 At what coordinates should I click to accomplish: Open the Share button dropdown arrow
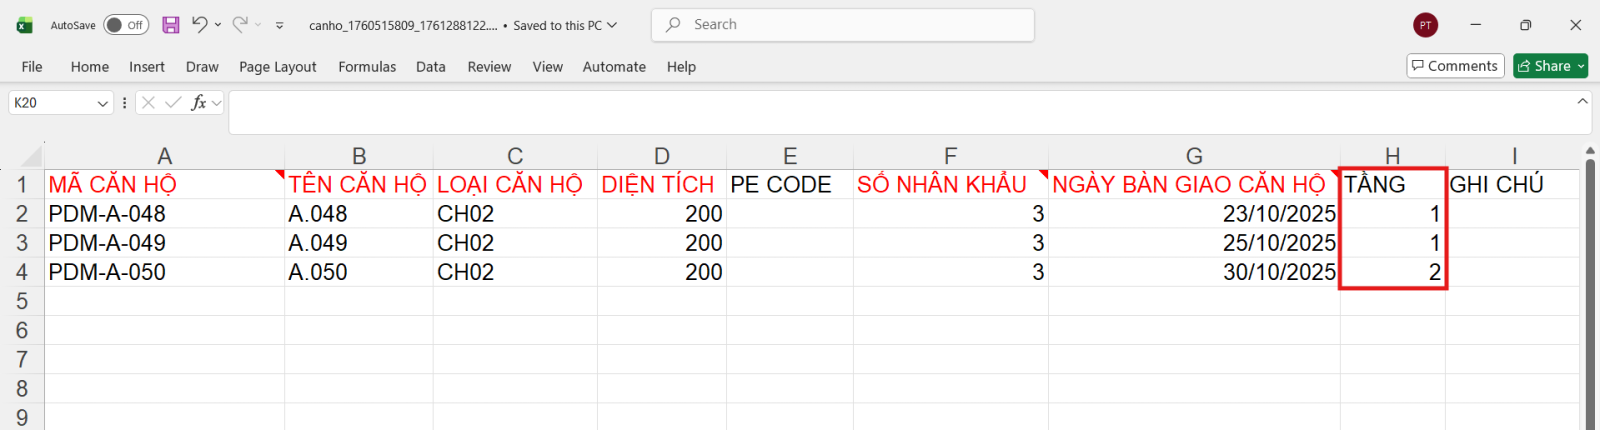[x=1581, y=66]
